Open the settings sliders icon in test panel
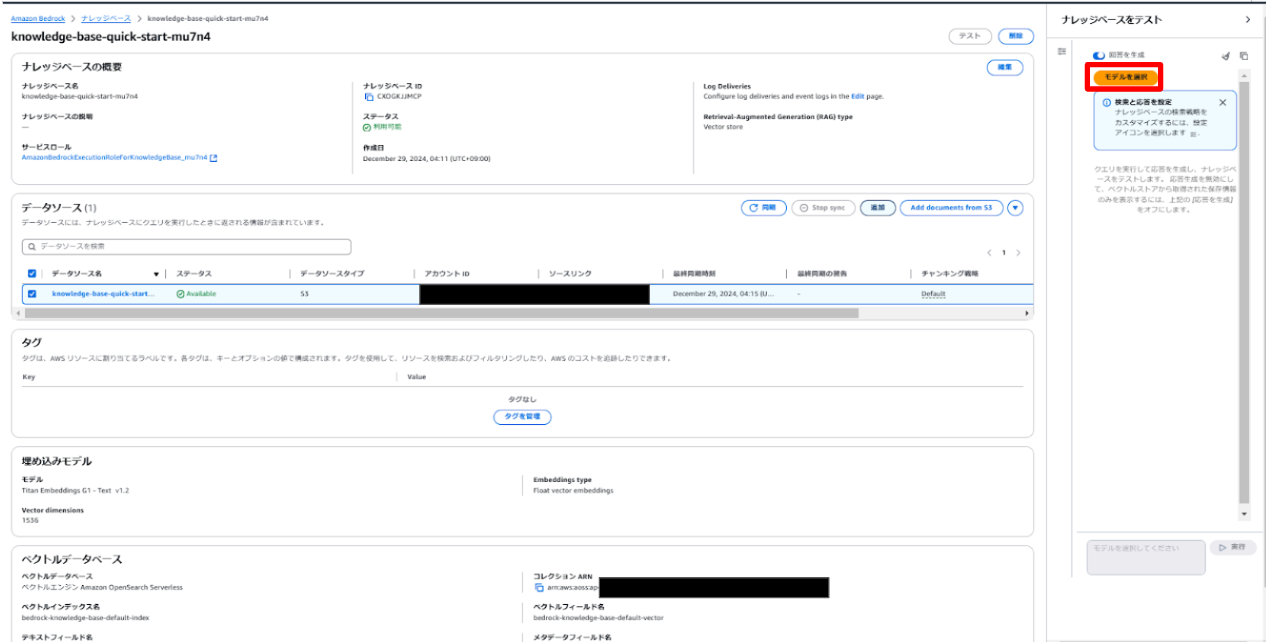Image resolution: width=1266 pixels, height=642 pixels. coord(1062,52)
